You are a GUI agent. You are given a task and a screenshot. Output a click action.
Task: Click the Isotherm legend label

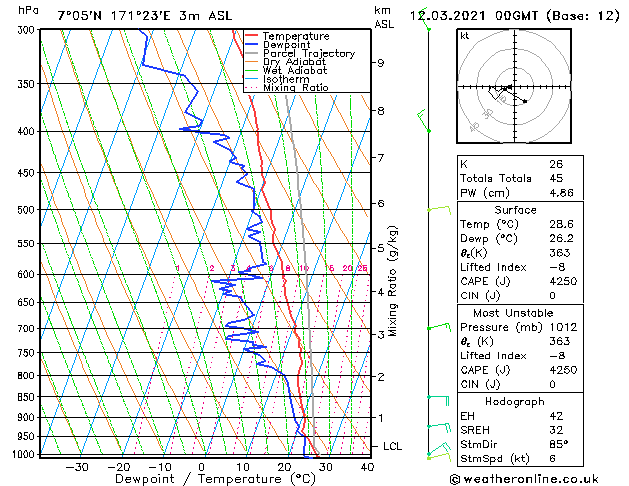click(x=286, y=79)
